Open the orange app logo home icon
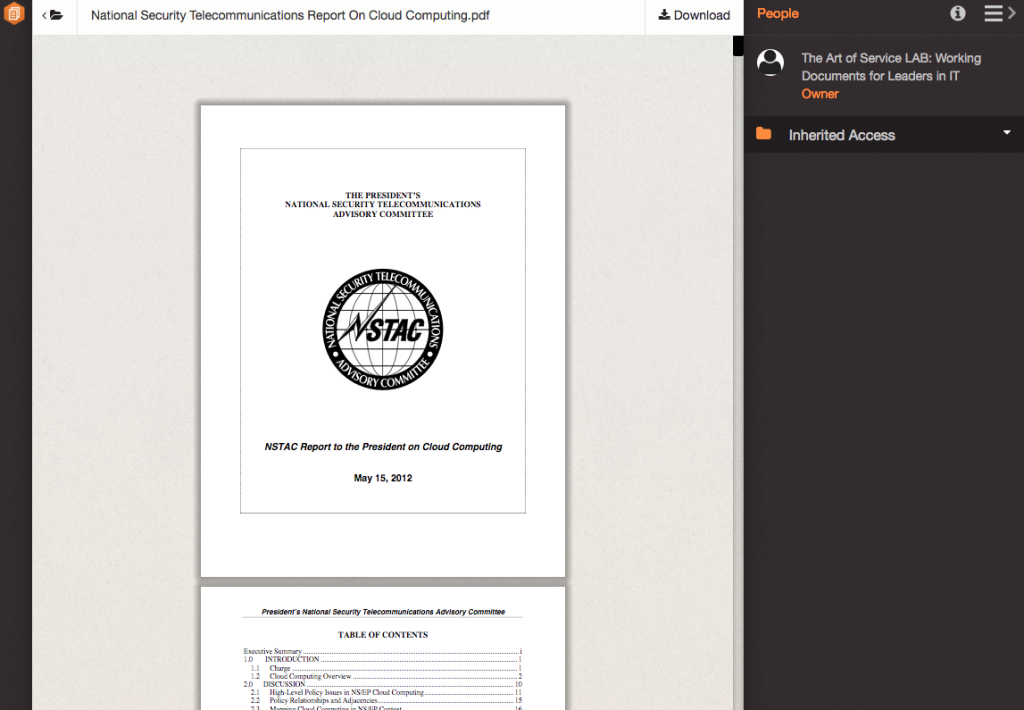 pos(14,13)
